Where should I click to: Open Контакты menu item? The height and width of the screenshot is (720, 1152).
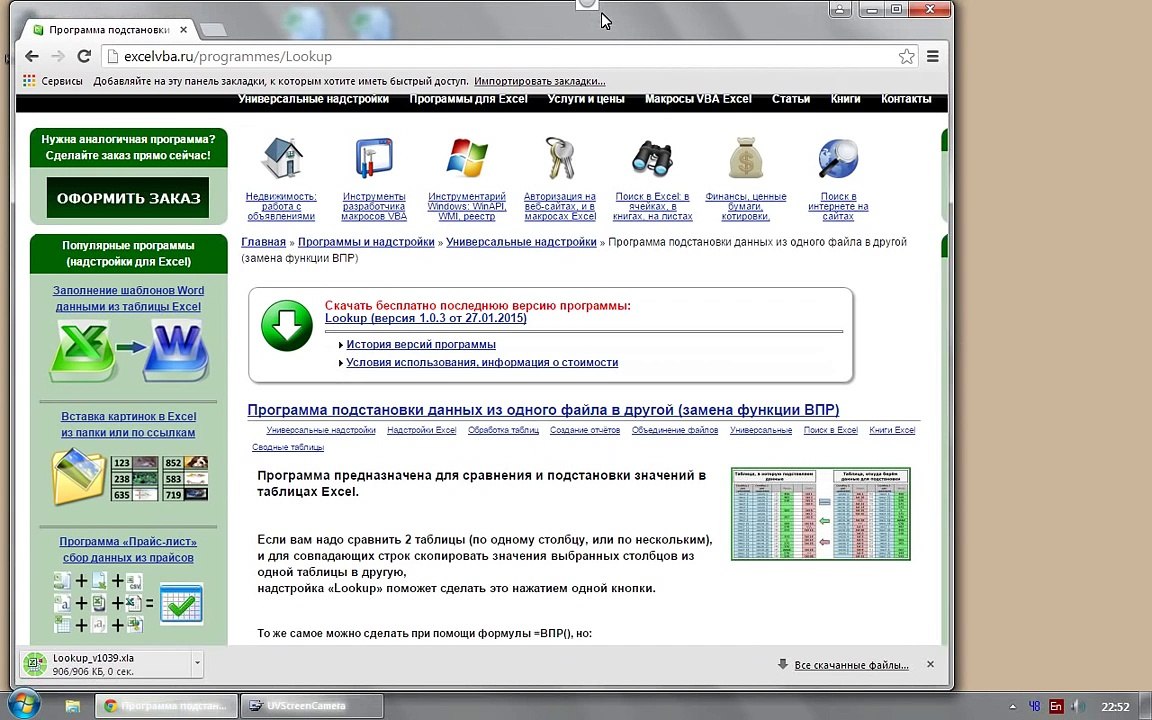906,99
